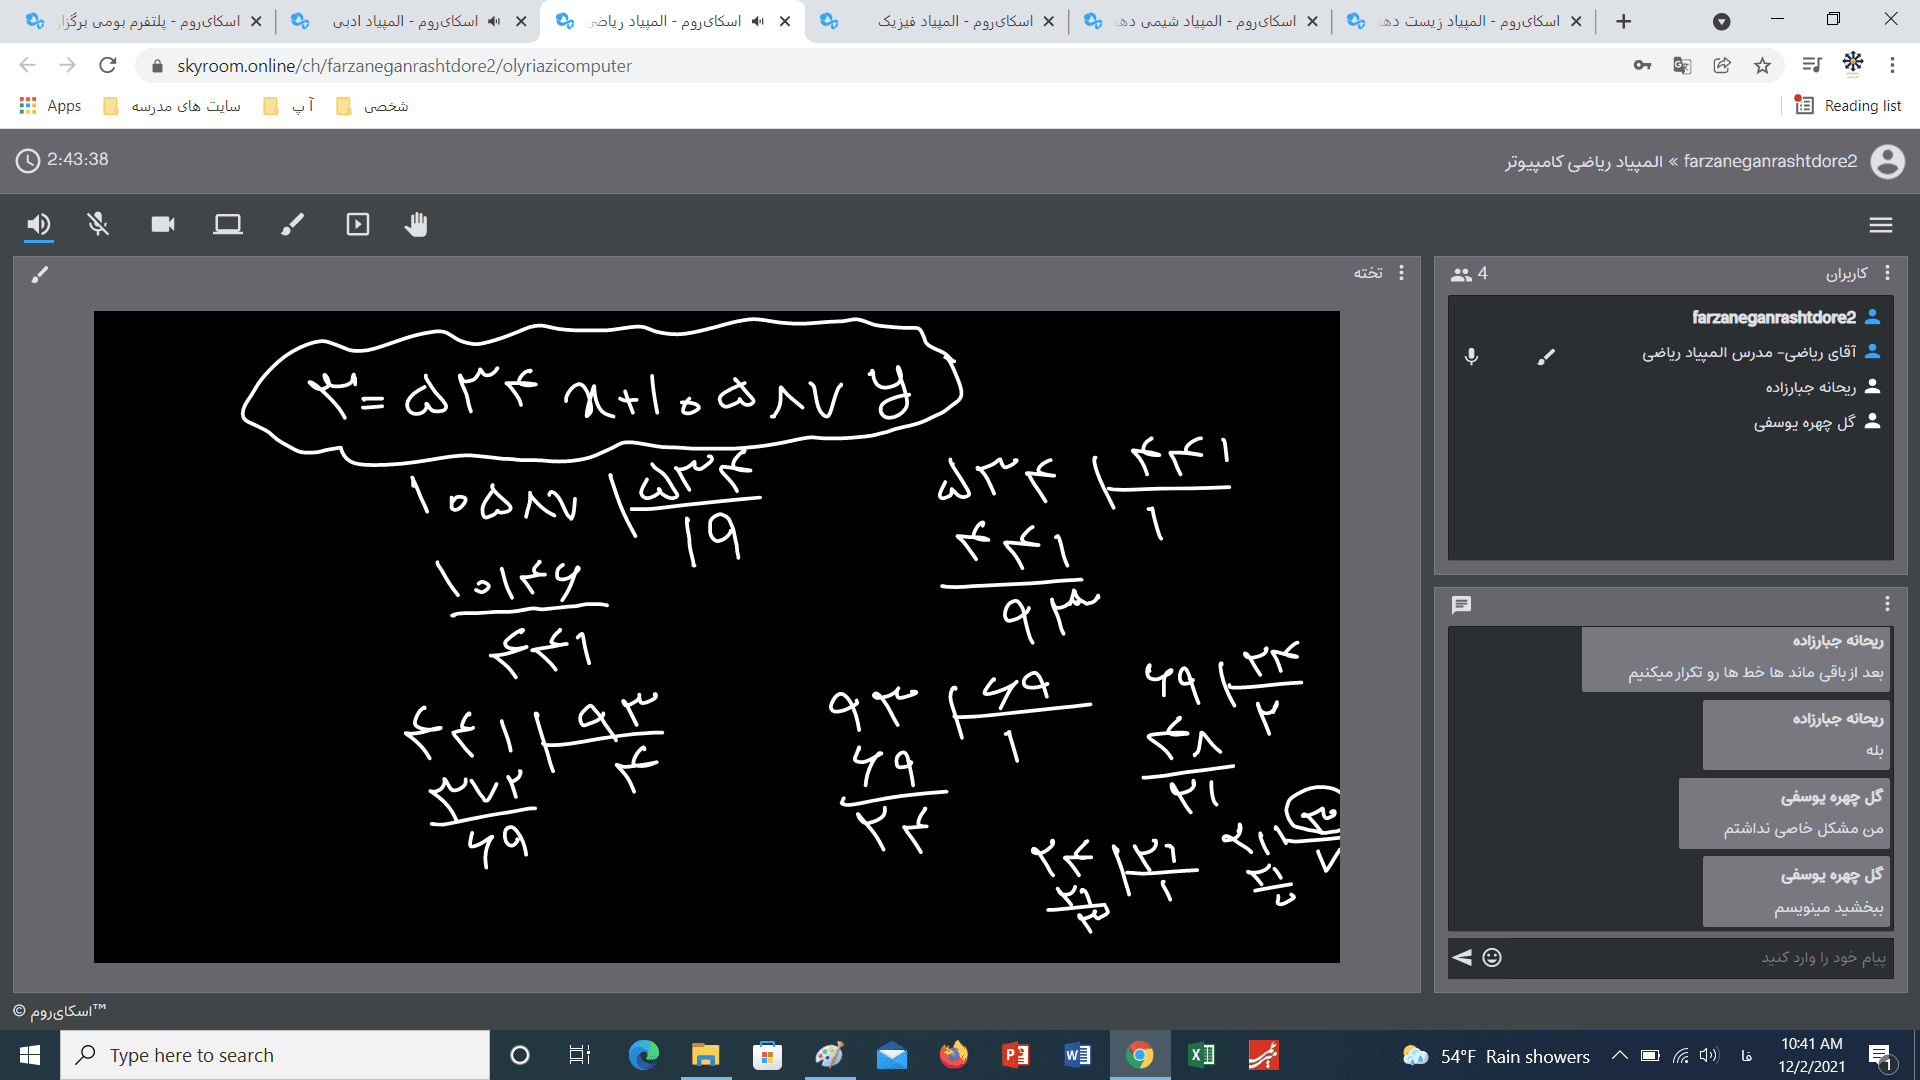Unmute the microphone in Skyroom toolbar
The width and height of the screenshot is (1920, 1080).
tap(98, 224)
